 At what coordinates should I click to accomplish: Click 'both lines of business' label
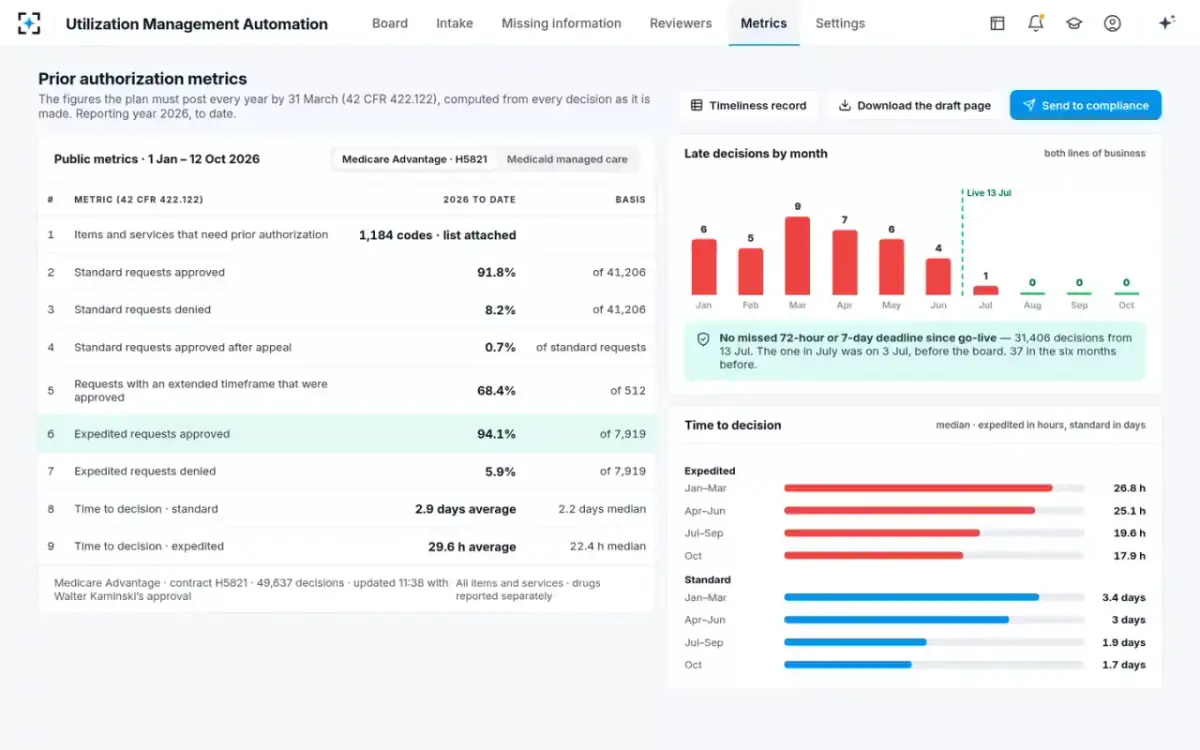pos(1095,153)
